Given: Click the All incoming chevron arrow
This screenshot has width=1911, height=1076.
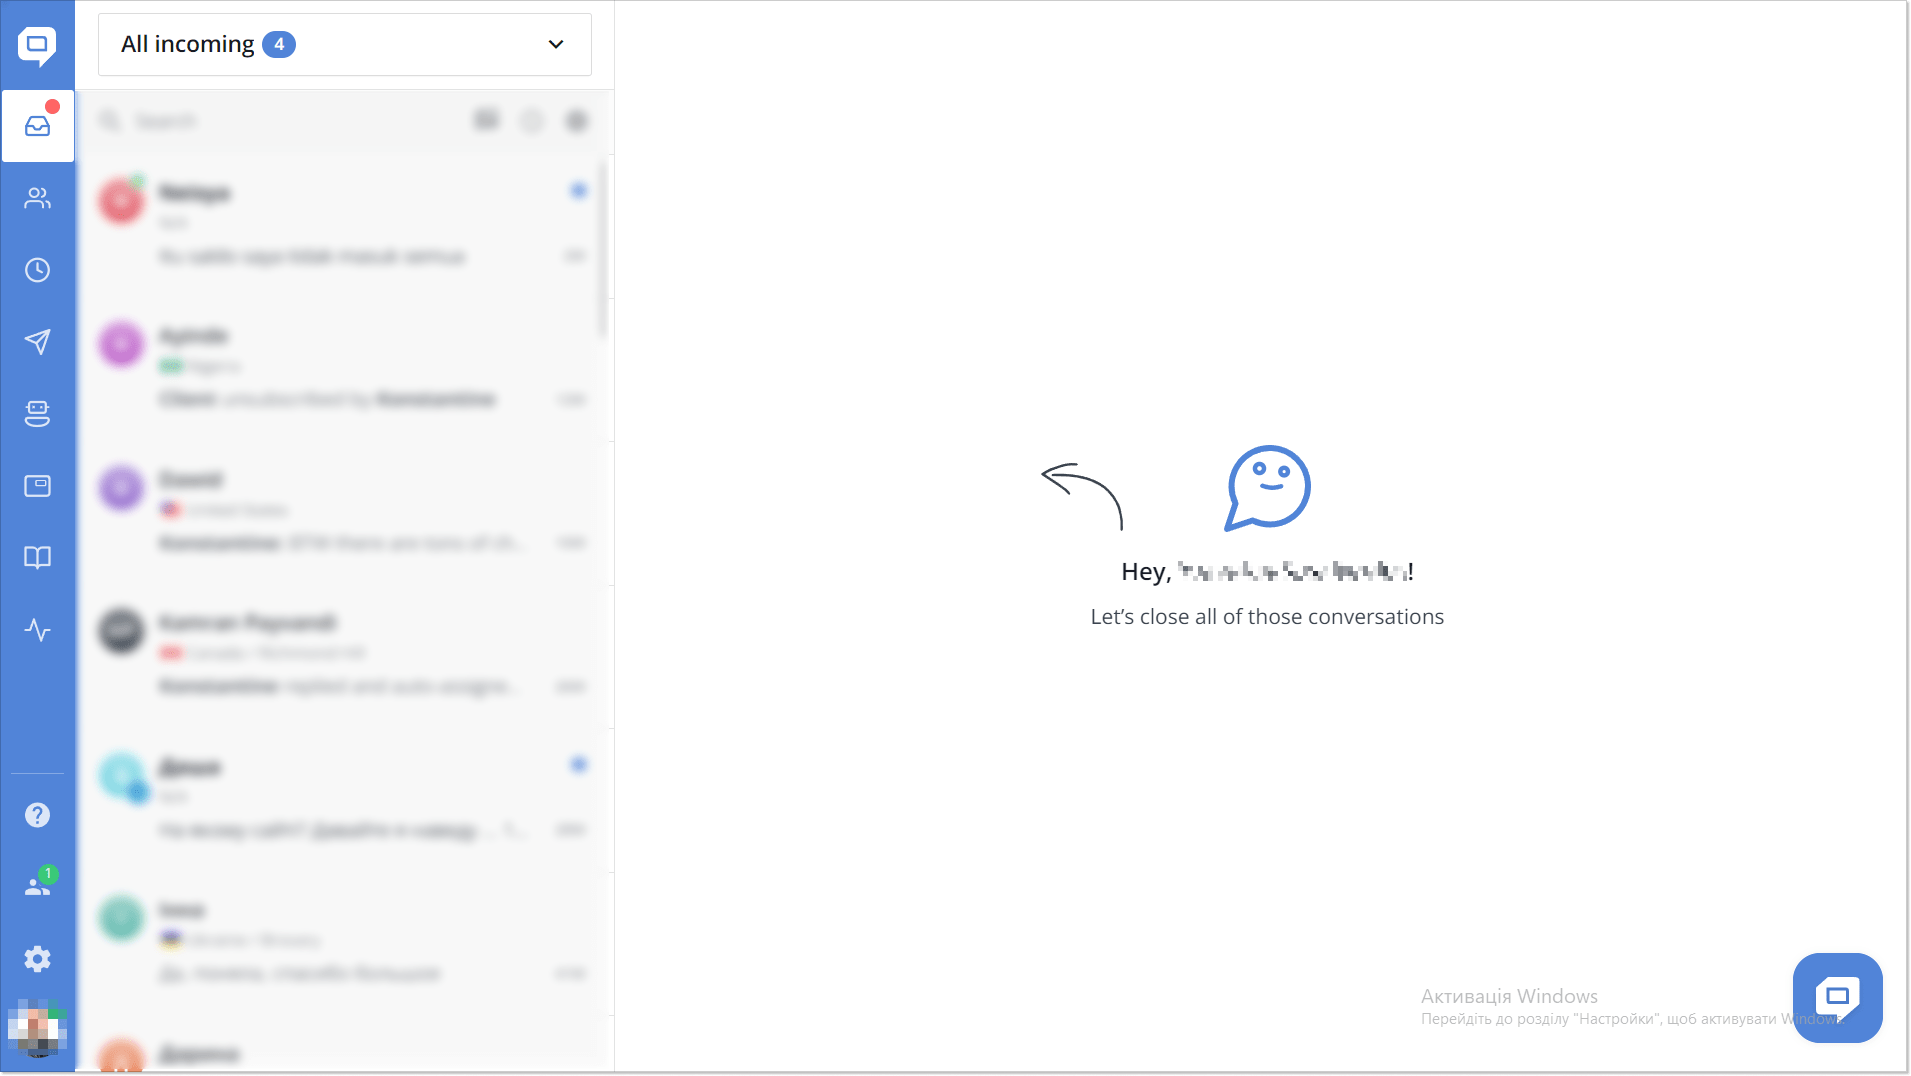Looking at the screenshot, I should coord(556,44).
